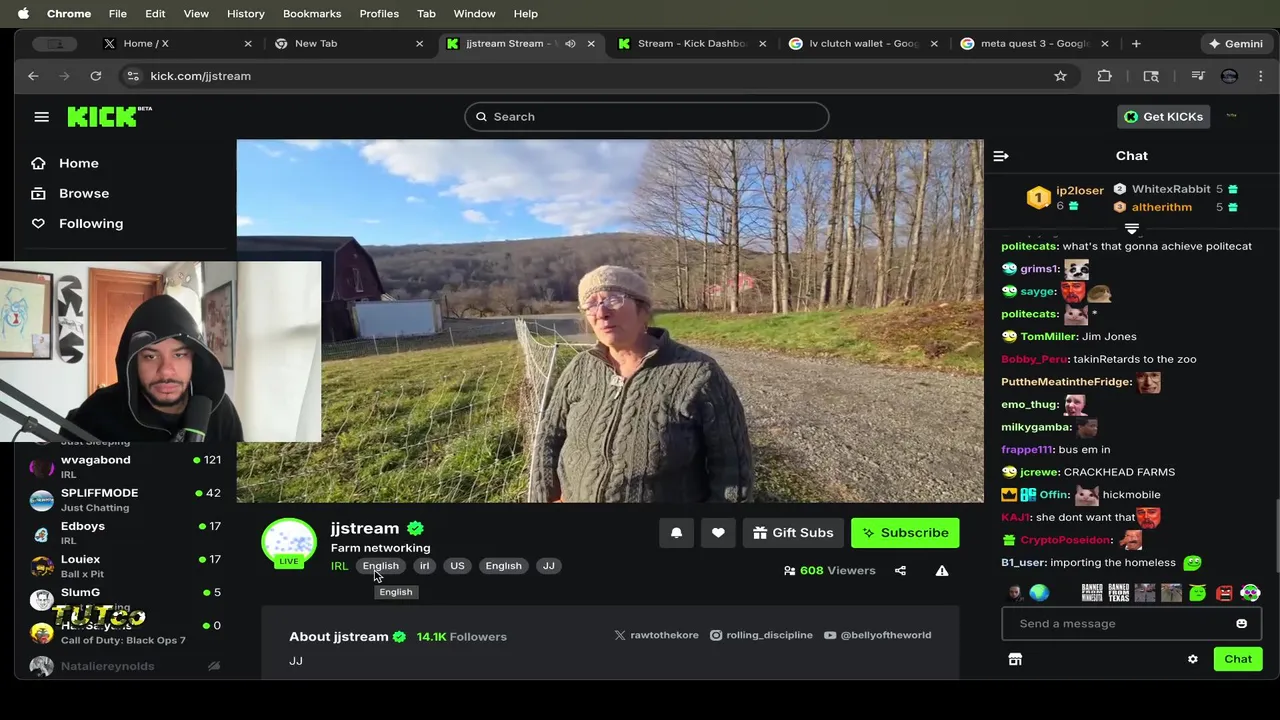Image resolution: width=1280 pixels, height=720 pixels.
Task: Follow jjstream with the heart icon
Action: point(718,533)
